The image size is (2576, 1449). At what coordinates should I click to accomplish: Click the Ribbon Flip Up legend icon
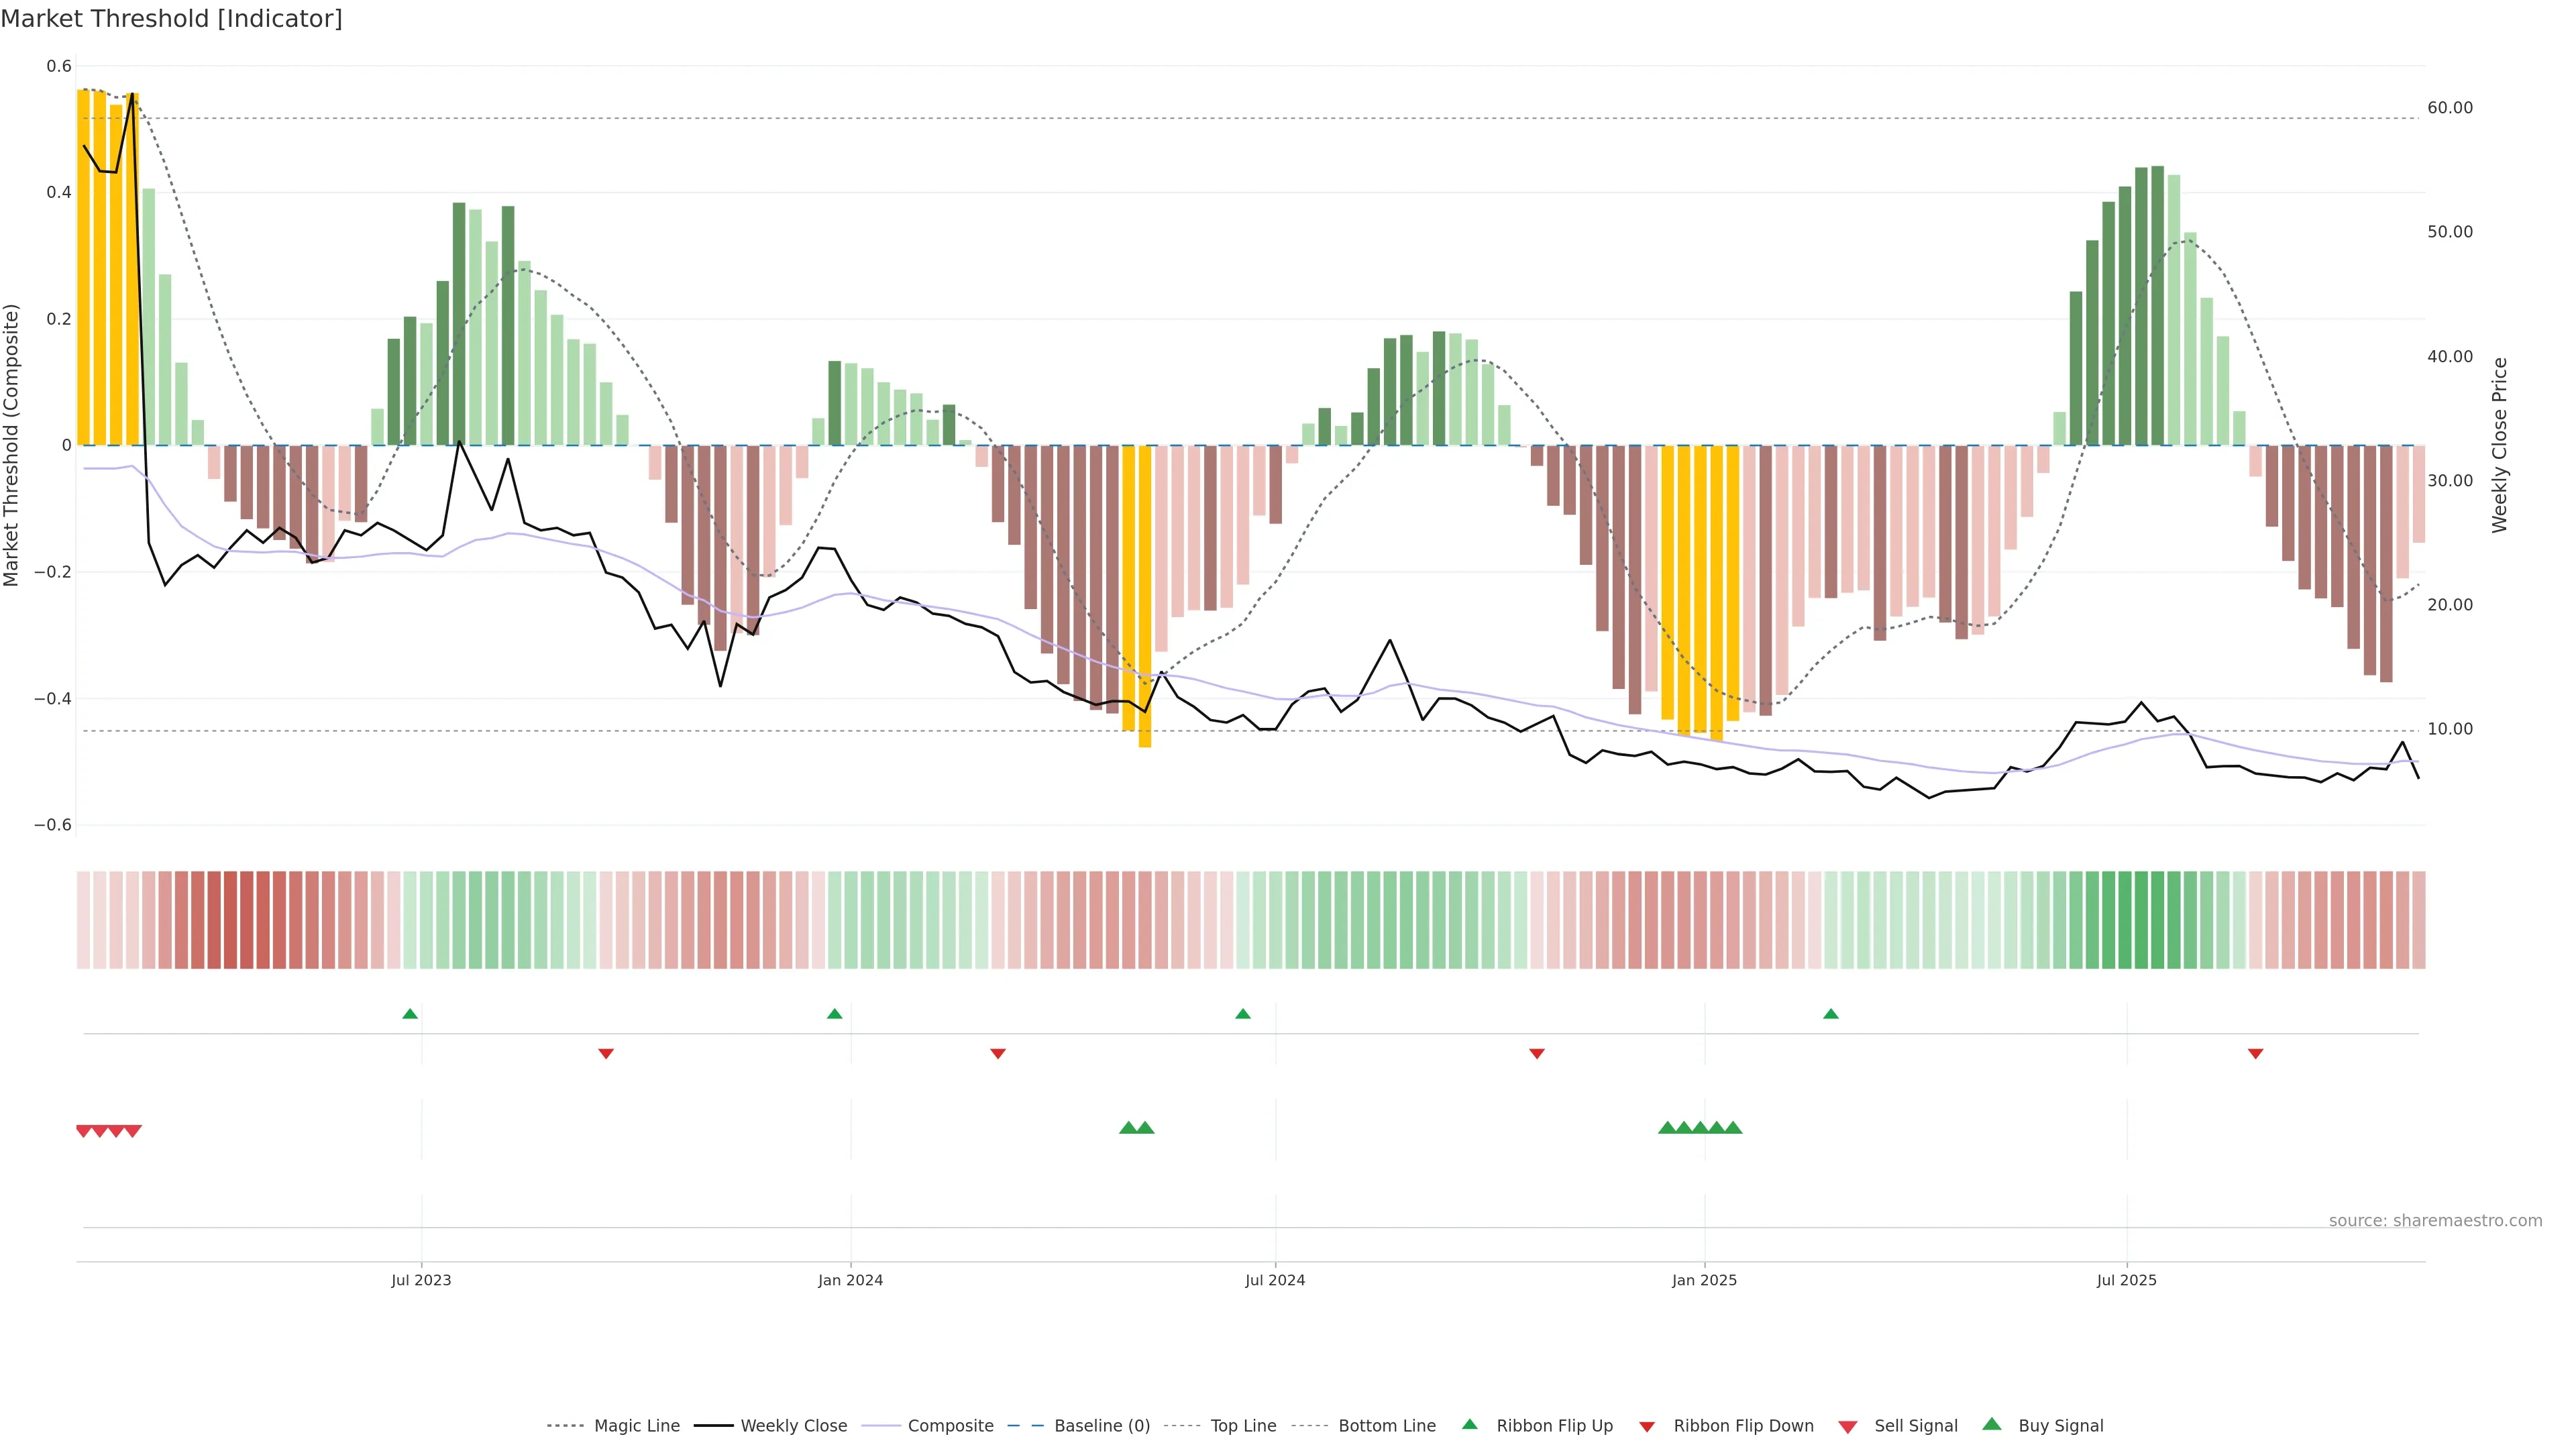tap(1469, 1424)
